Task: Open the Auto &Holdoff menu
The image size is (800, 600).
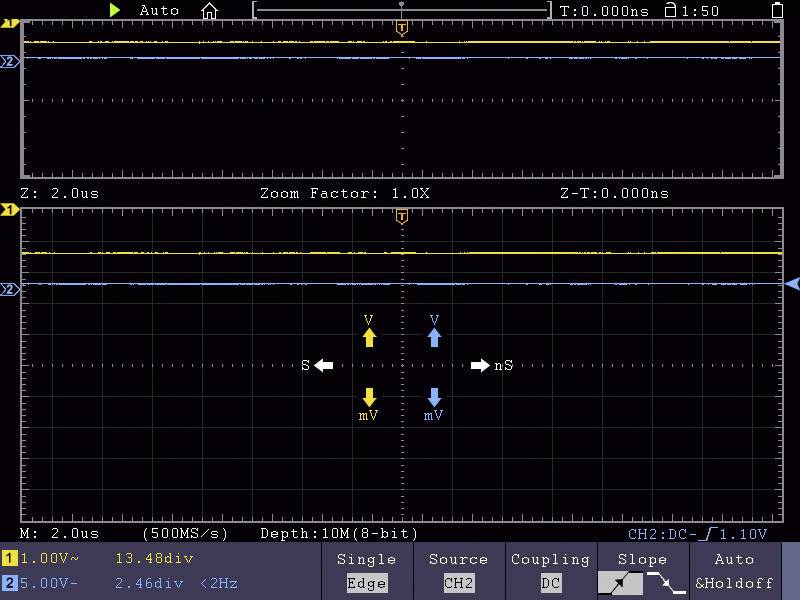Action: coord(735,571)
